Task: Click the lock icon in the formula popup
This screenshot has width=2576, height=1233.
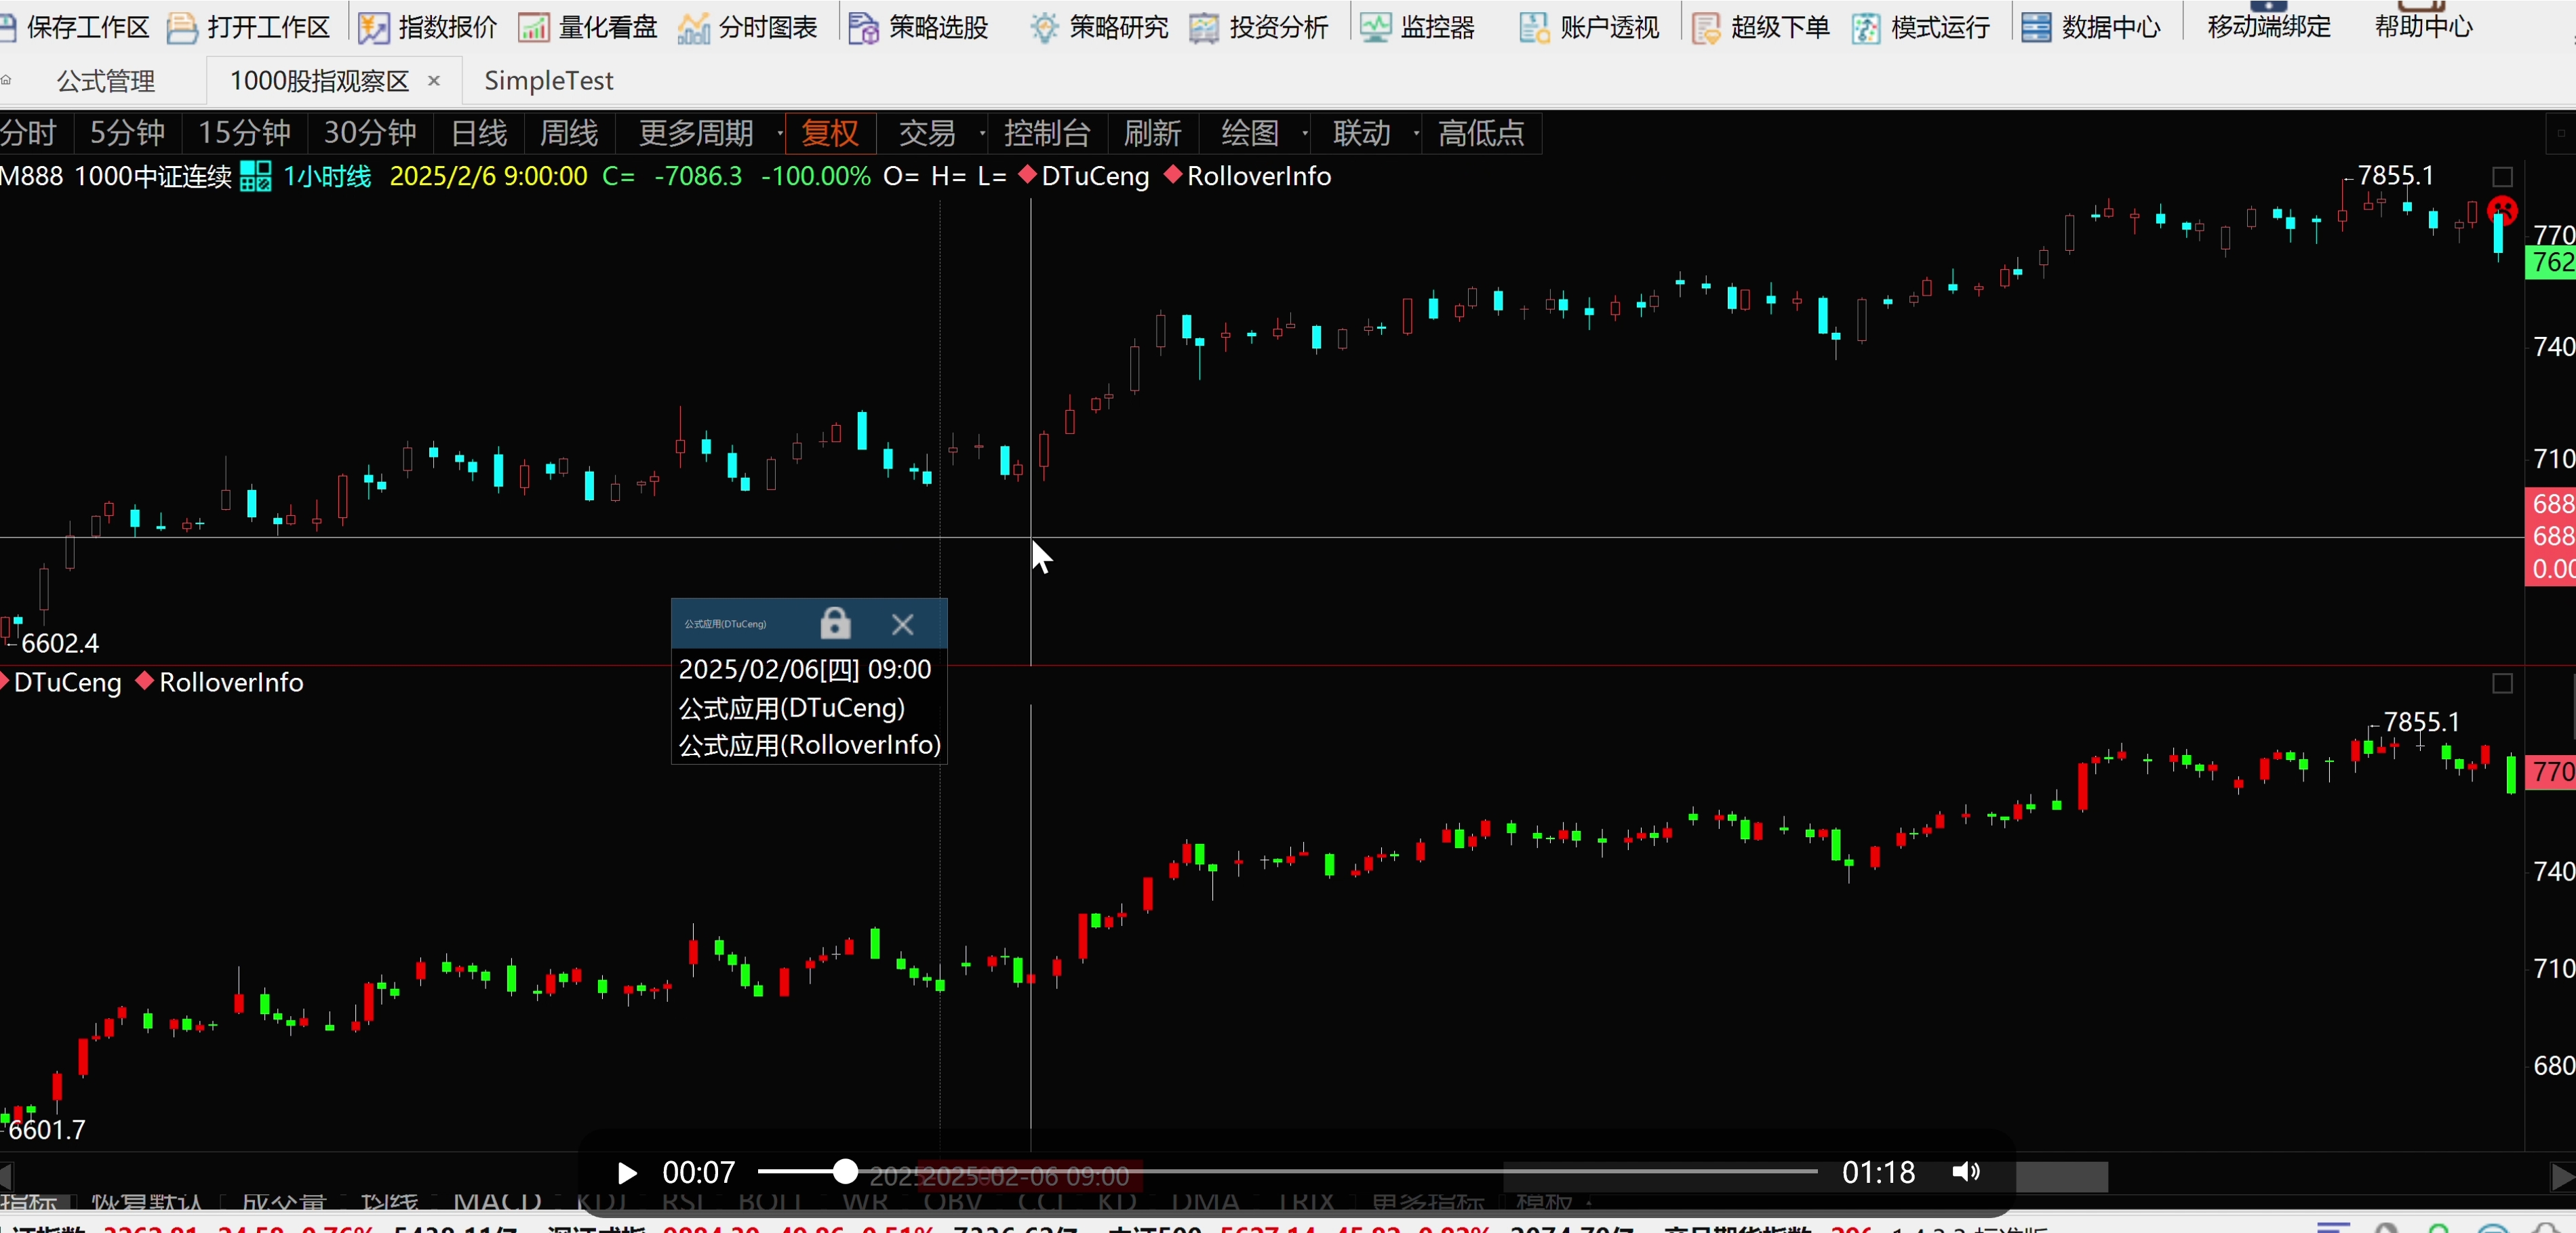Action: [x=835, y=623]
